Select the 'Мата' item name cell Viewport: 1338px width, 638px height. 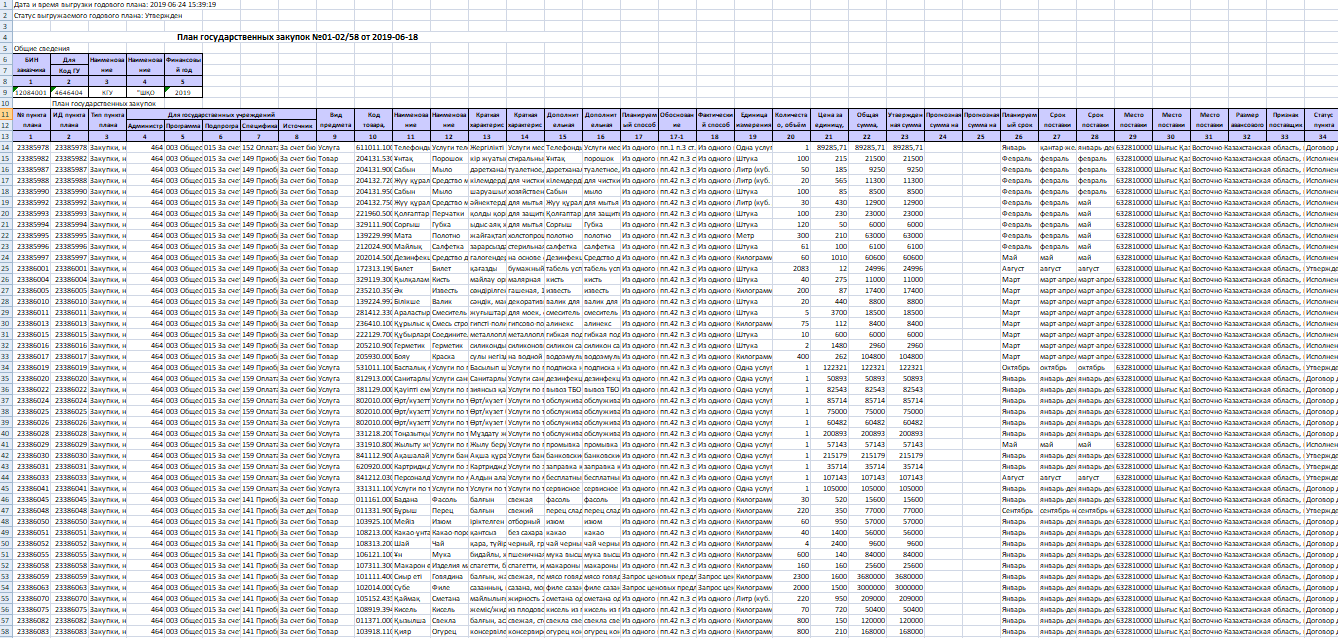click(411, 235)
